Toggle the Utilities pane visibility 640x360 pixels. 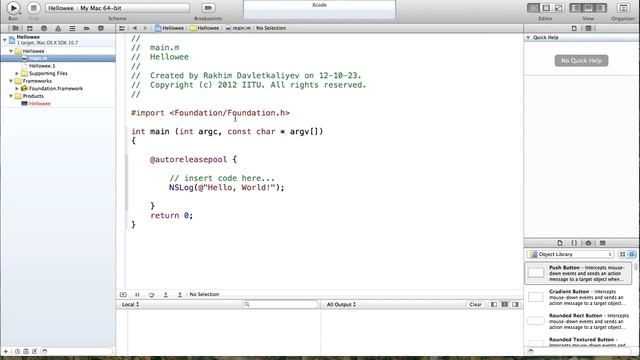point(601,8)
